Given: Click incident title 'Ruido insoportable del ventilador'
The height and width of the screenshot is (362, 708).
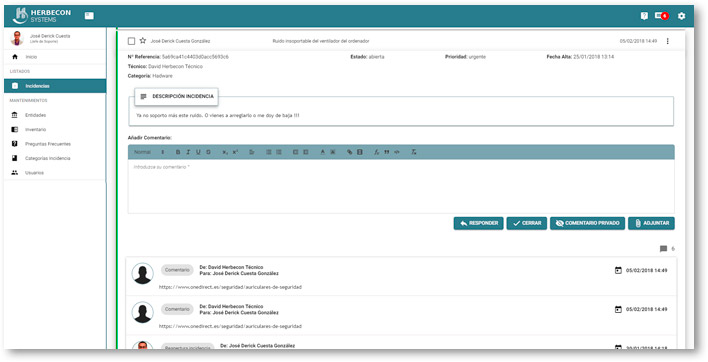Looking at the screenshot, I should (321, 41).
